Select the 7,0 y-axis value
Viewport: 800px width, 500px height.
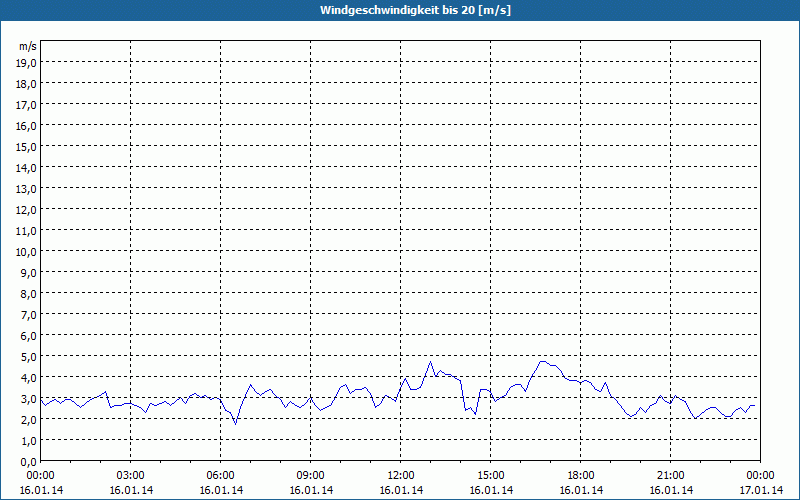coord(30,315)
